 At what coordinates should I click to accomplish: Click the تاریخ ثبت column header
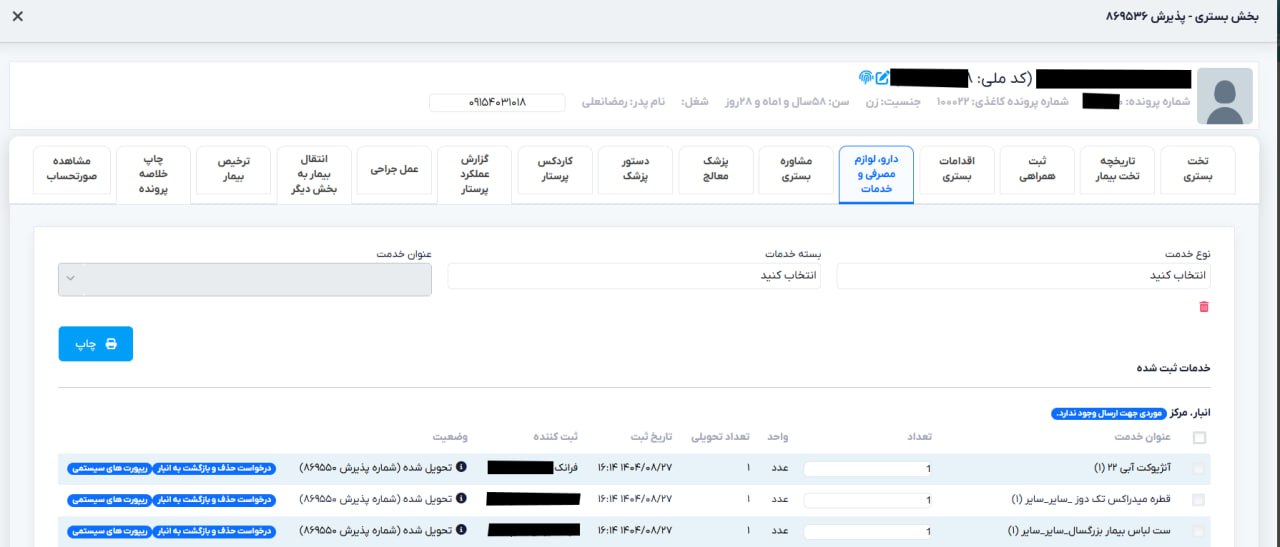650,437
